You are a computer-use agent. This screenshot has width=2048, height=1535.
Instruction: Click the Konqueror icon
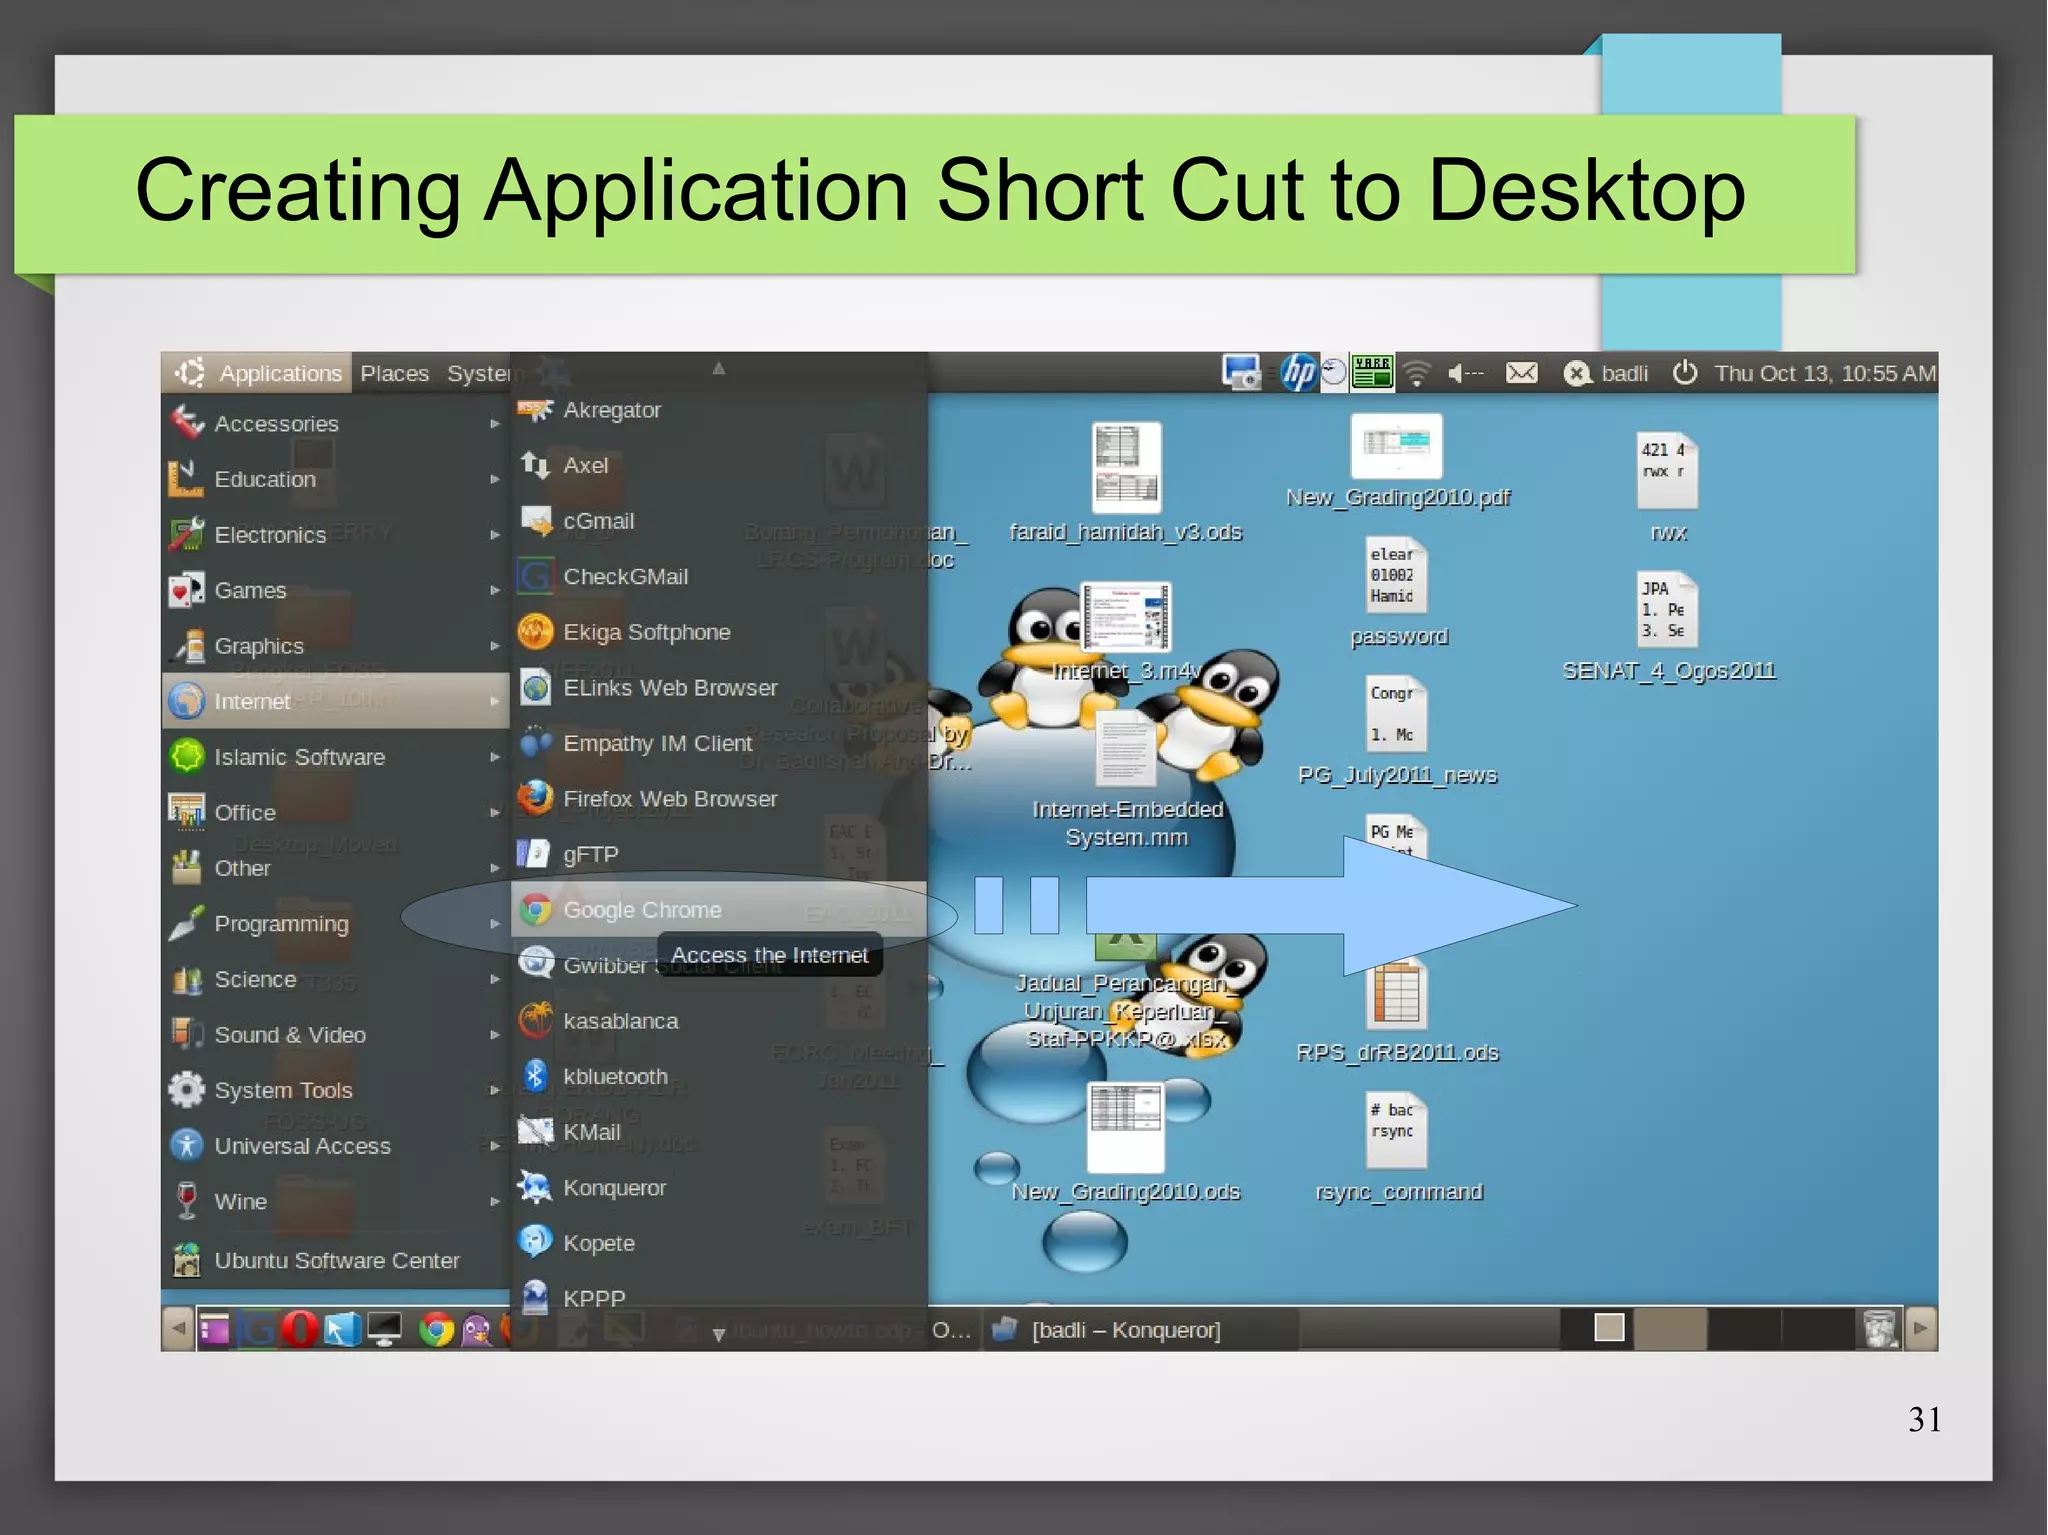pyautogui.click(x=535, y=1187)
